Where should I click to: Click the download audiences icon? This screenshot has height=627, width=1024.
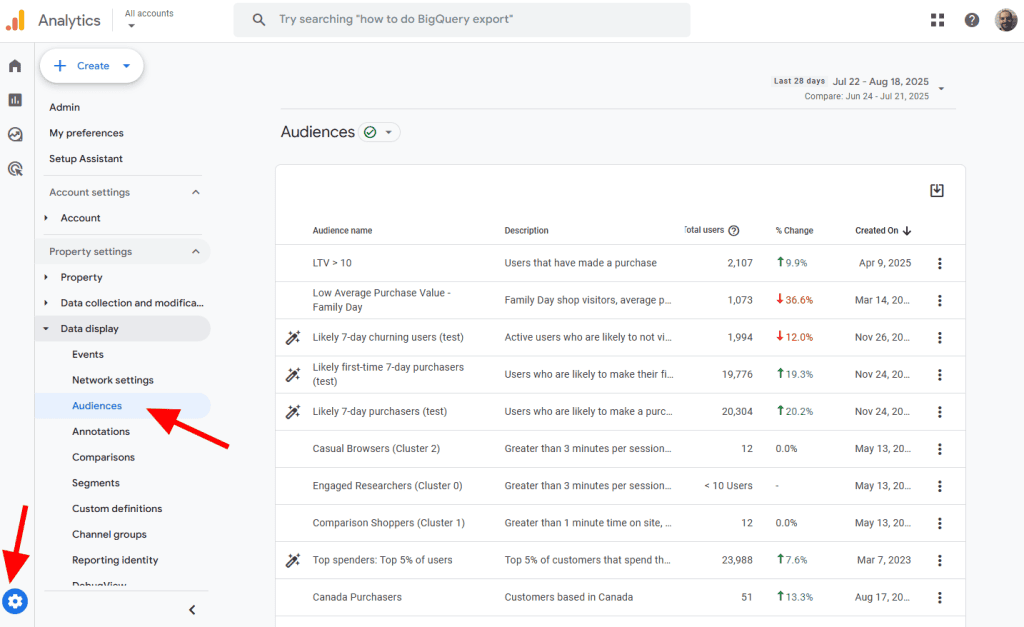(x=937, y=191)
